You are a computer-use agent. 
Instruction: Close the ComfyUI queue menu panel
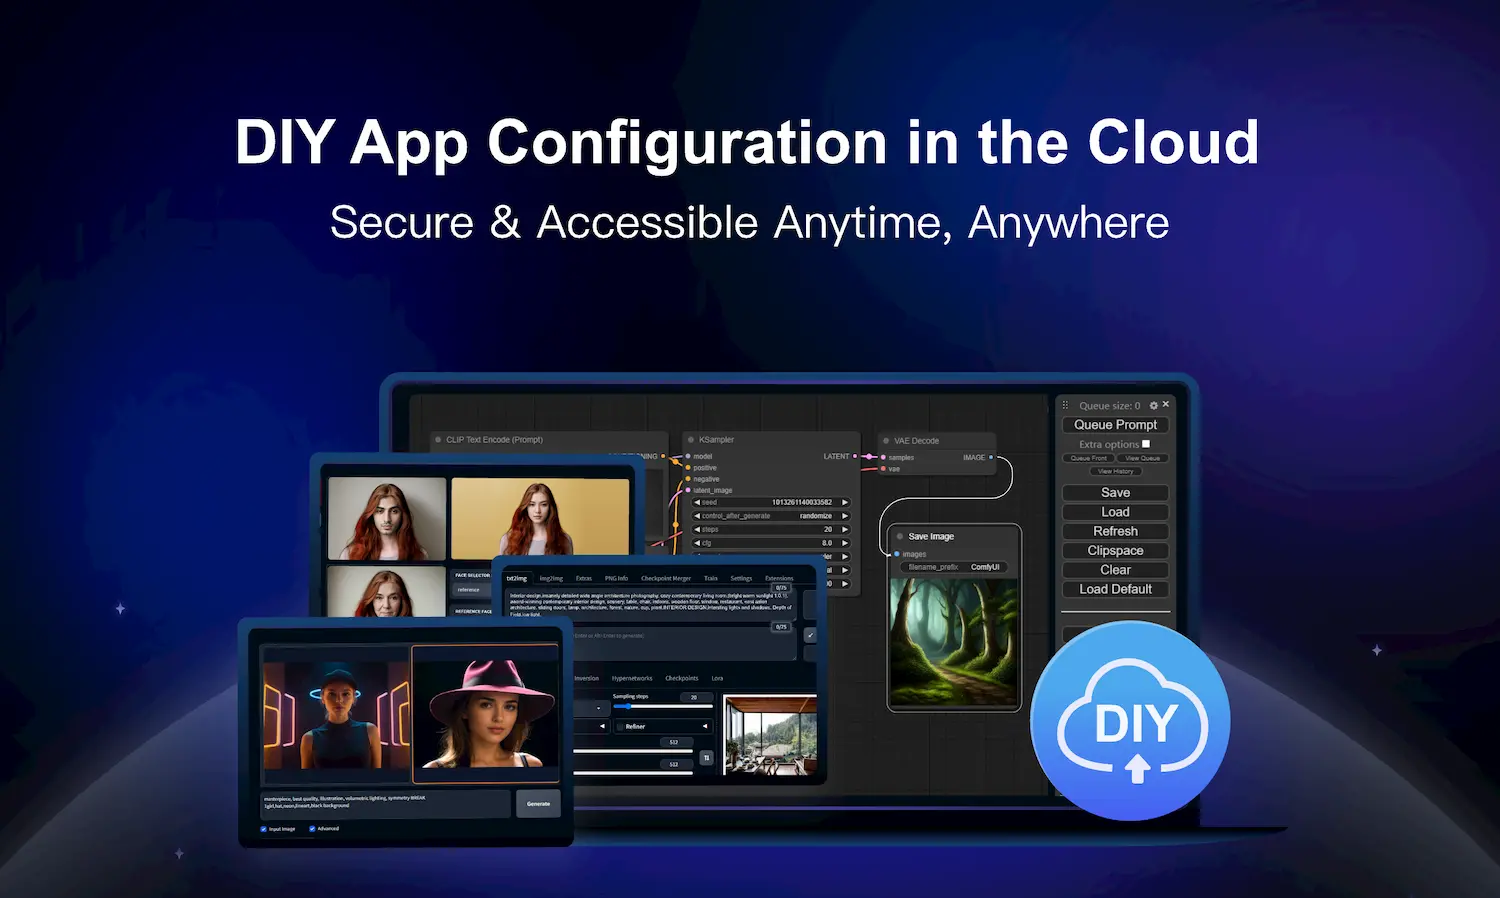(x=1166, y=404)
